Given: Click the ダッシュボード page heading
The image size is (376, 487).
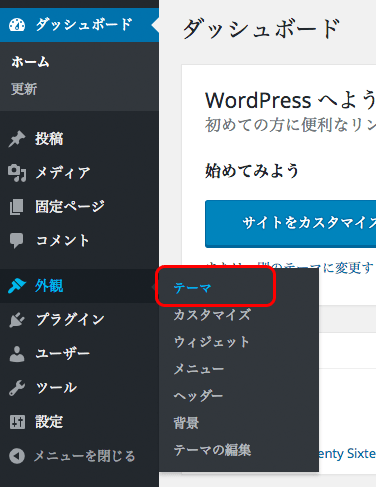Looking at the screenshot, I should click(261, 29).
